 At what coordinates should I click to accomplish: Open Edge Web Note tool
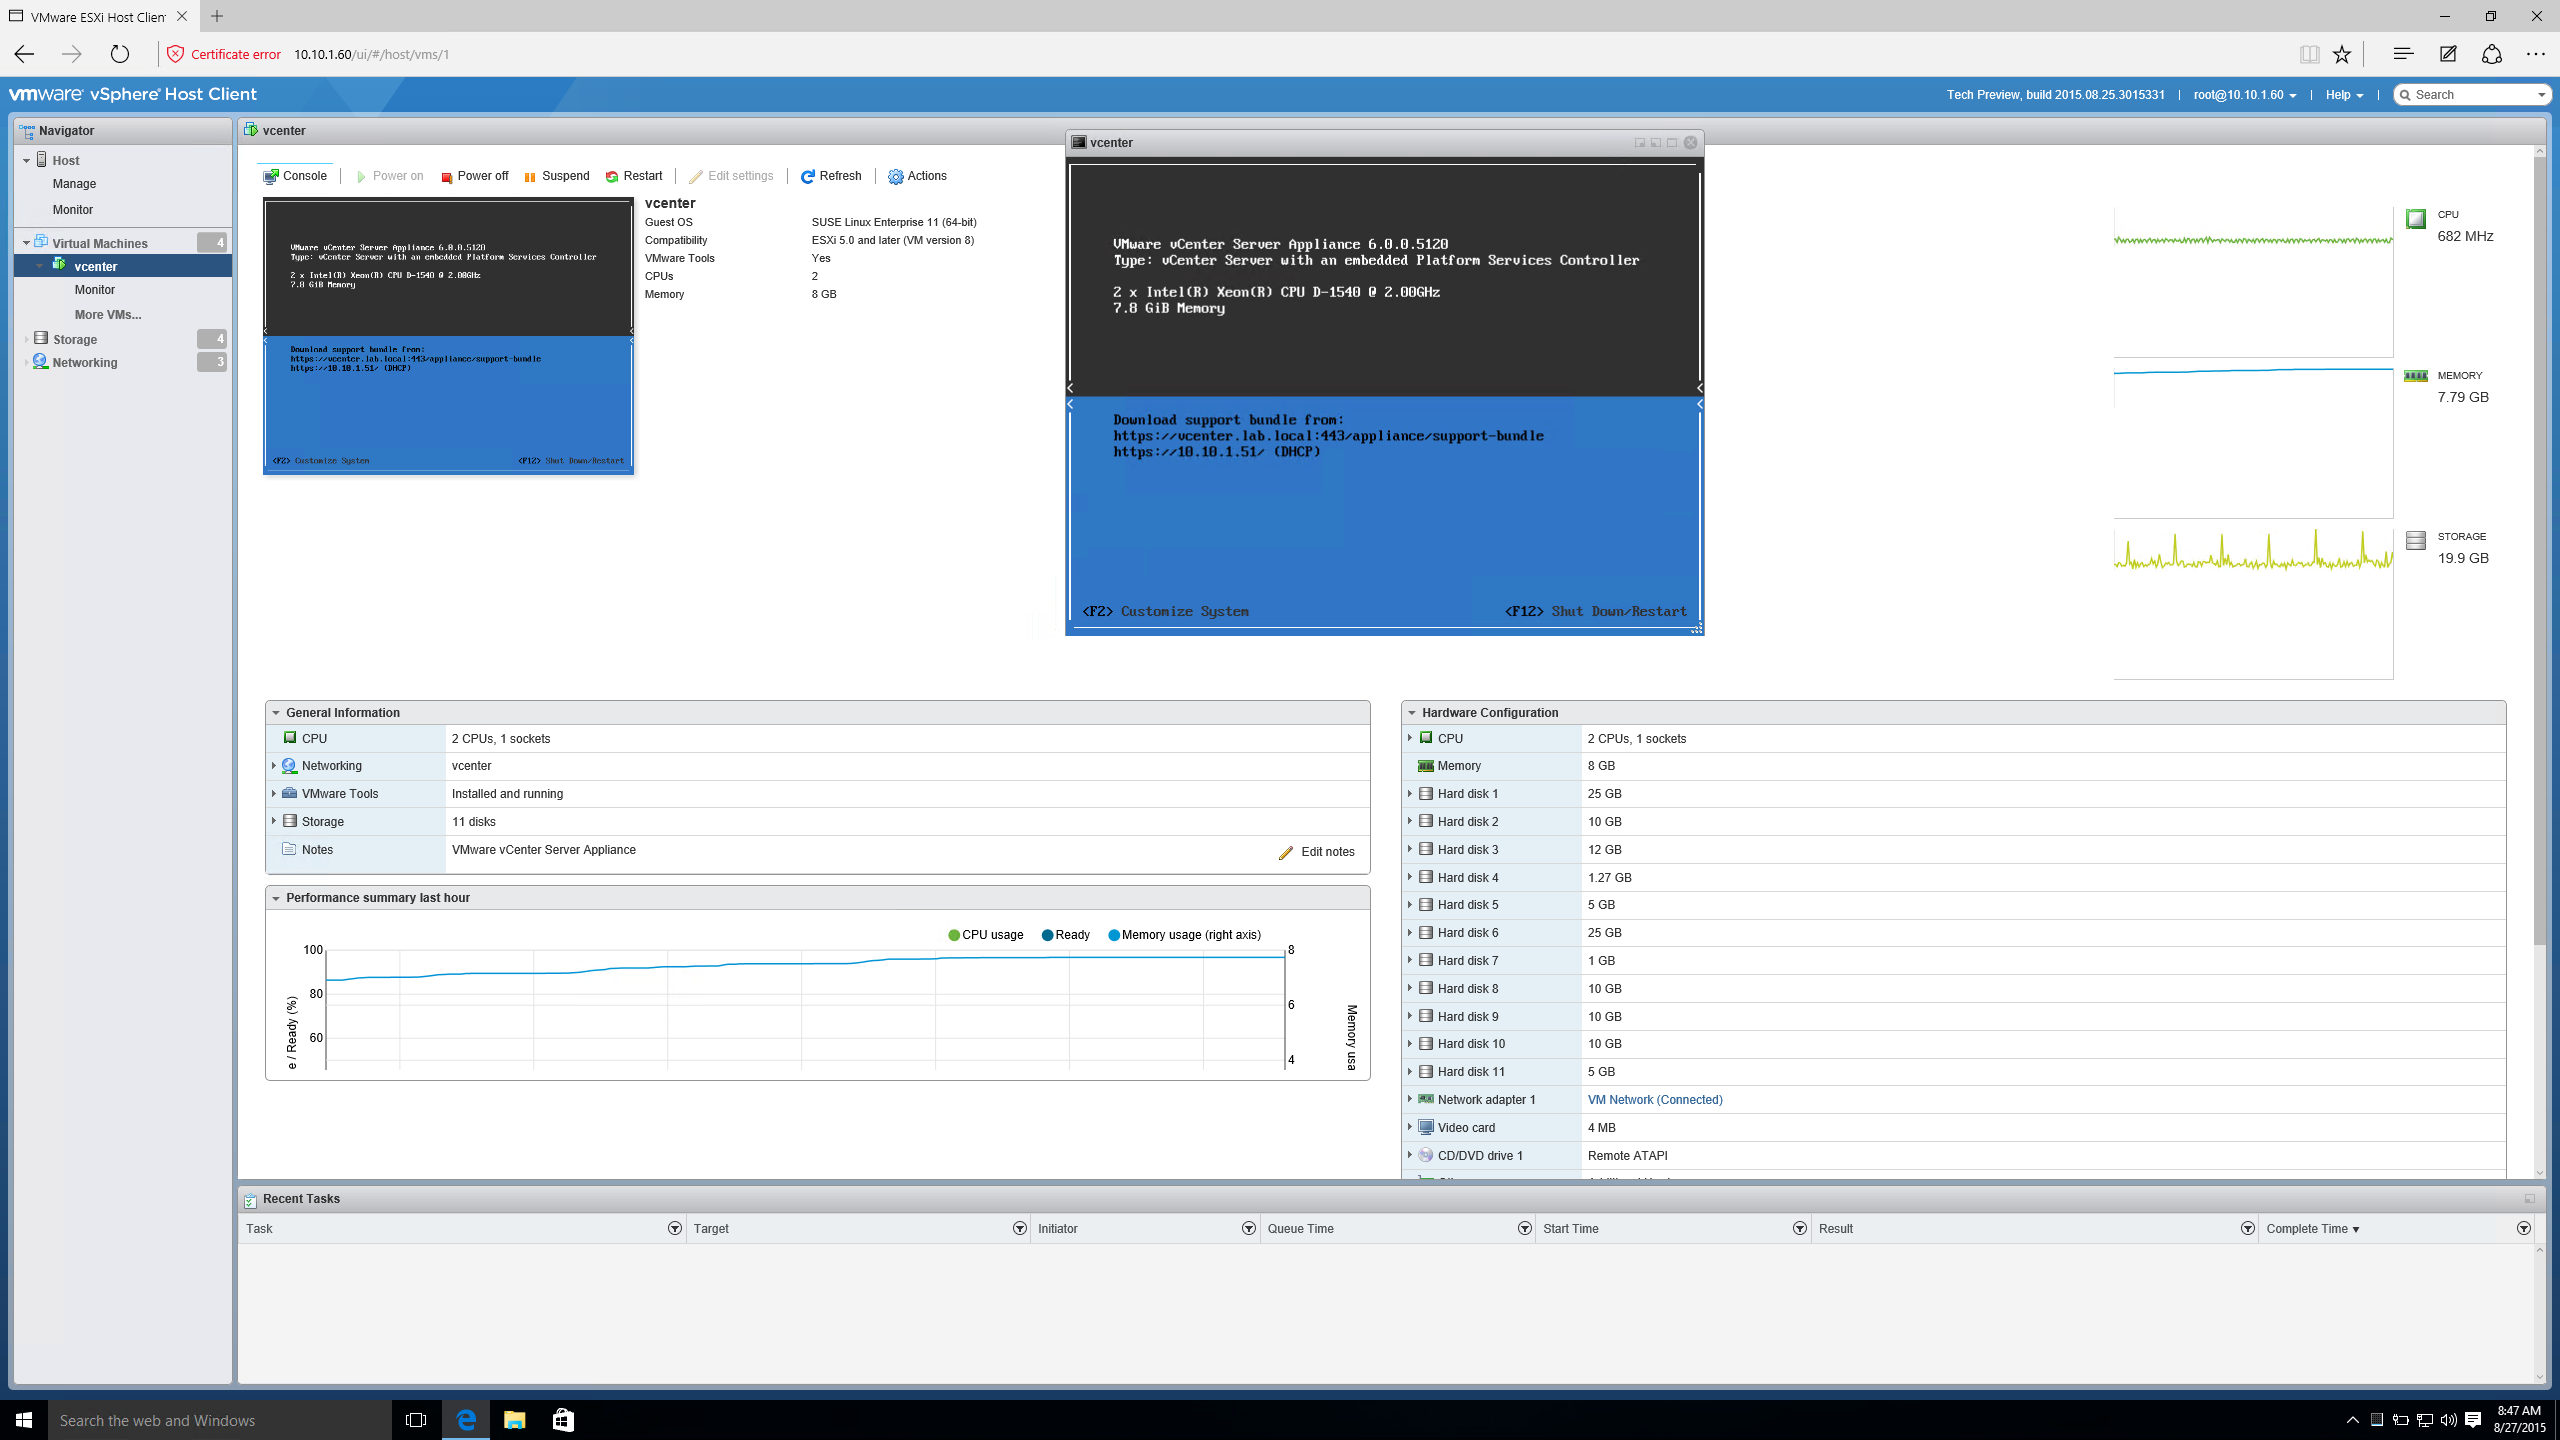(x=2448, y=54)
